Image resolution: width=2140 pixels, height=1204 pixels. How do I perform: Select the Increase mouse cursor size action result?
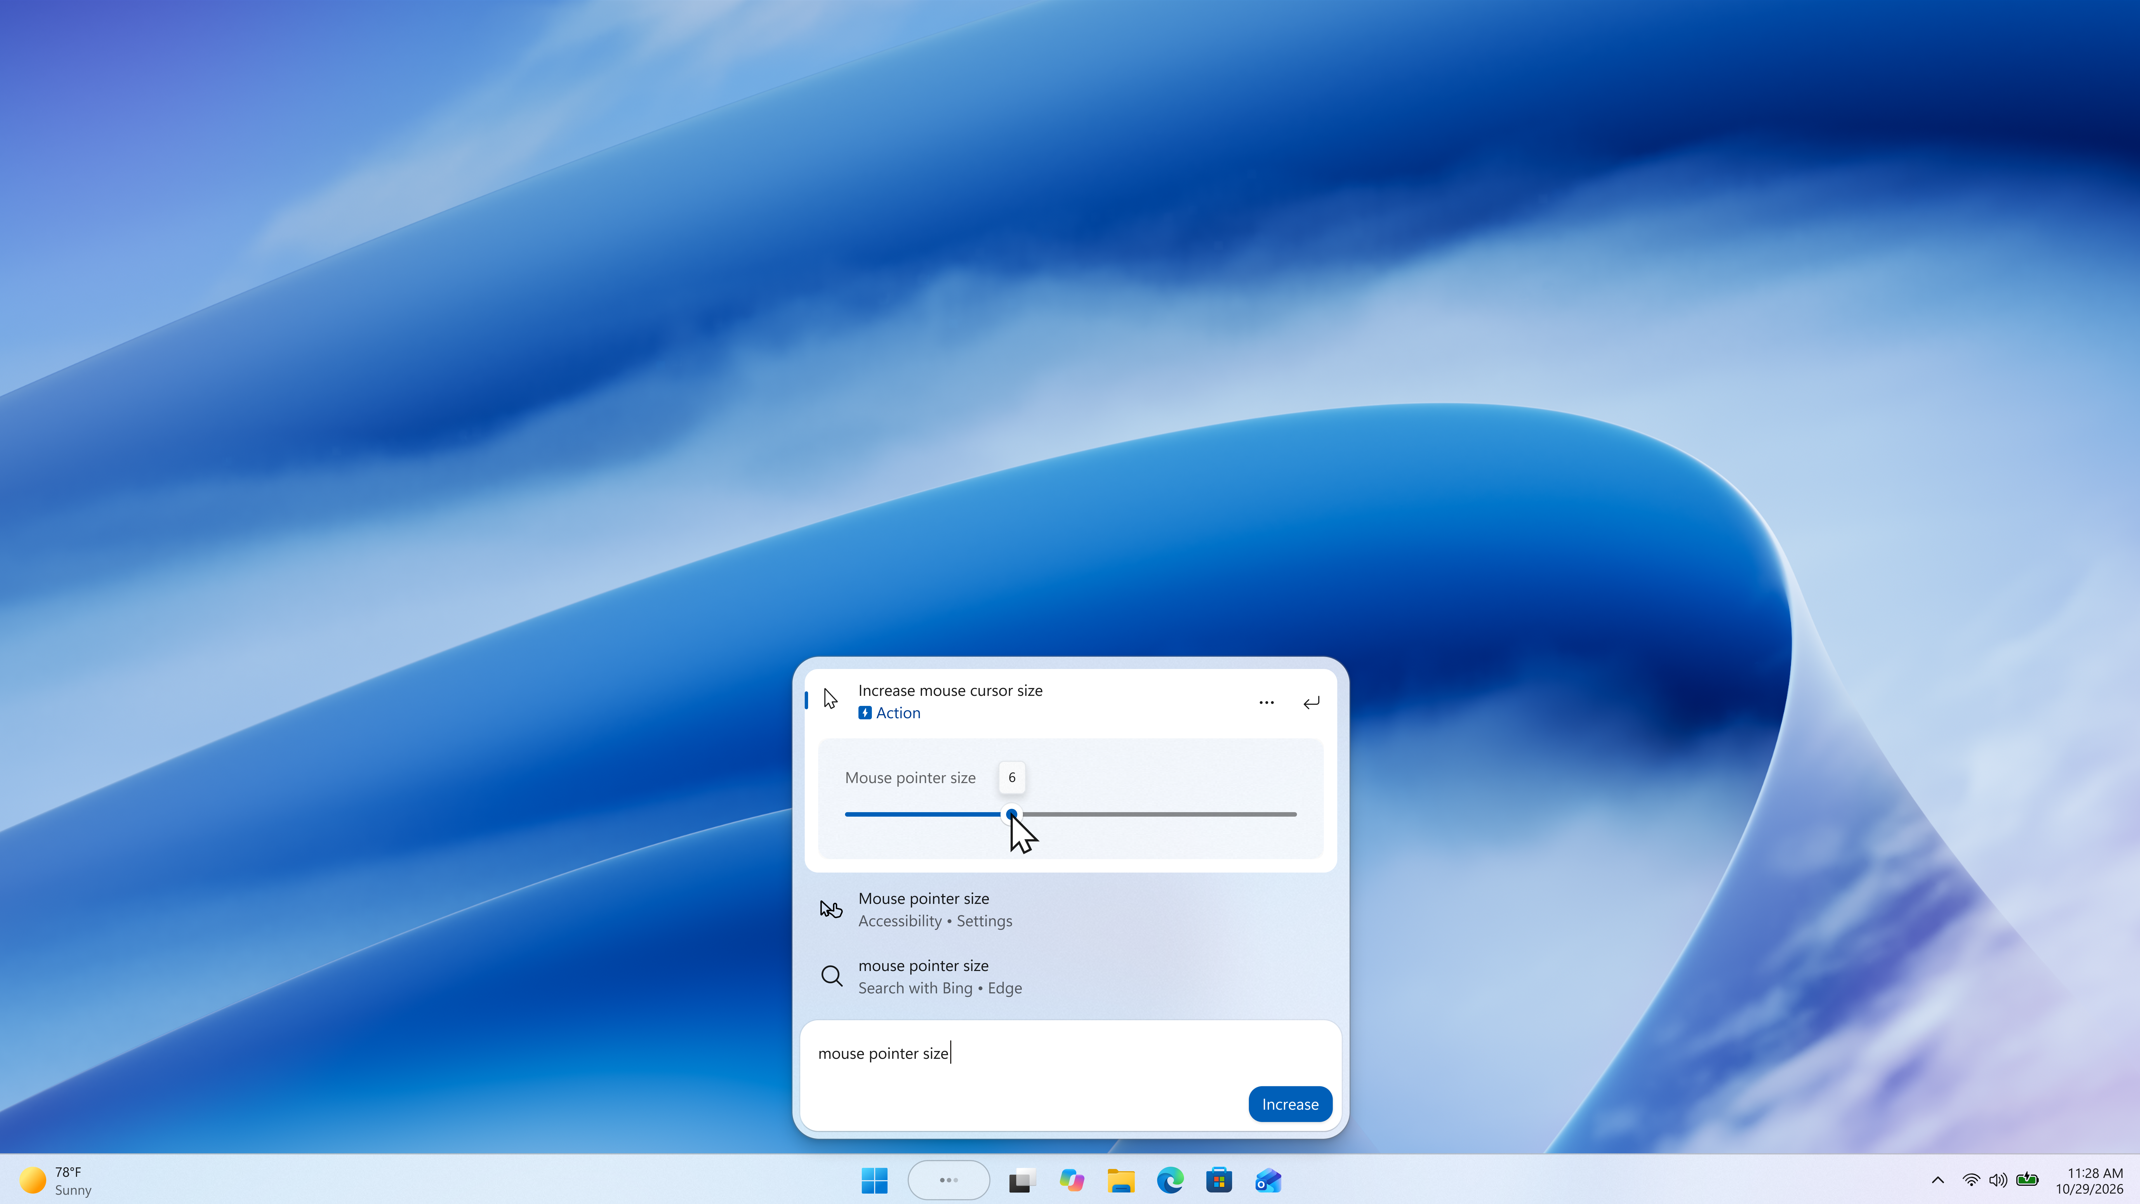pos(1070,701)
